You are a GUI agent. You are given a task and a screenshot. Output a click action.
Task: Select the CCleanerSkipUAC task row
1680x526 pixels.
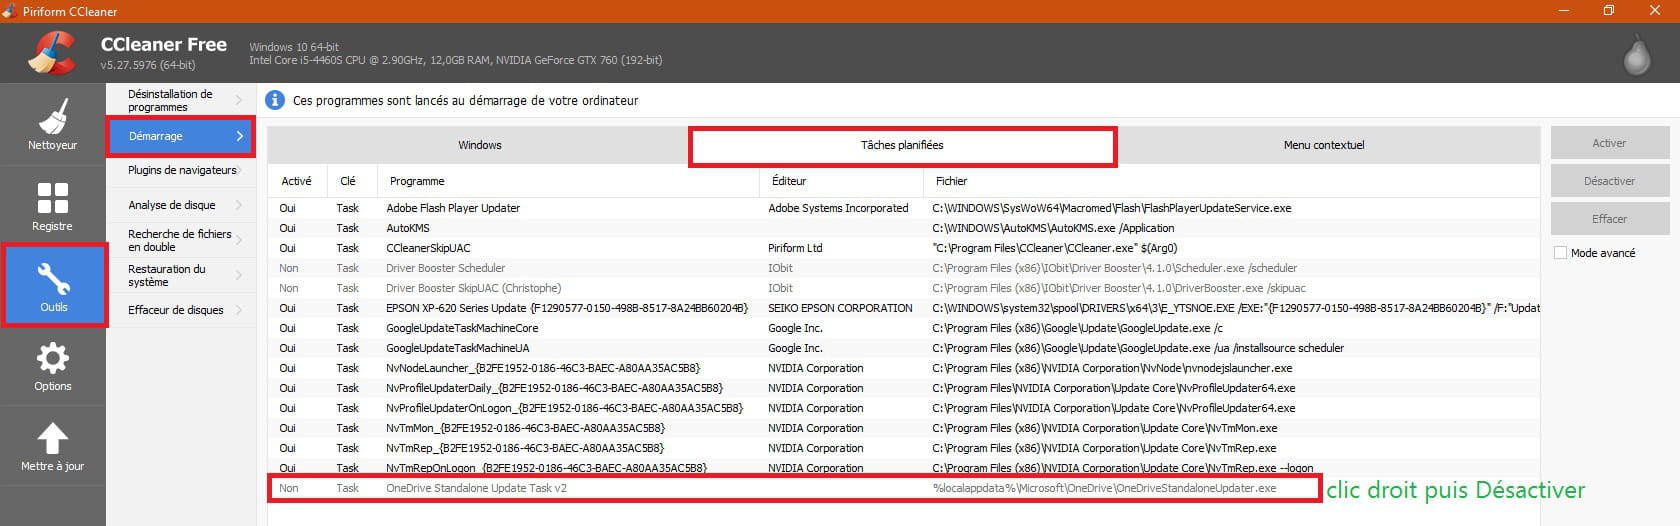point(904,248)
